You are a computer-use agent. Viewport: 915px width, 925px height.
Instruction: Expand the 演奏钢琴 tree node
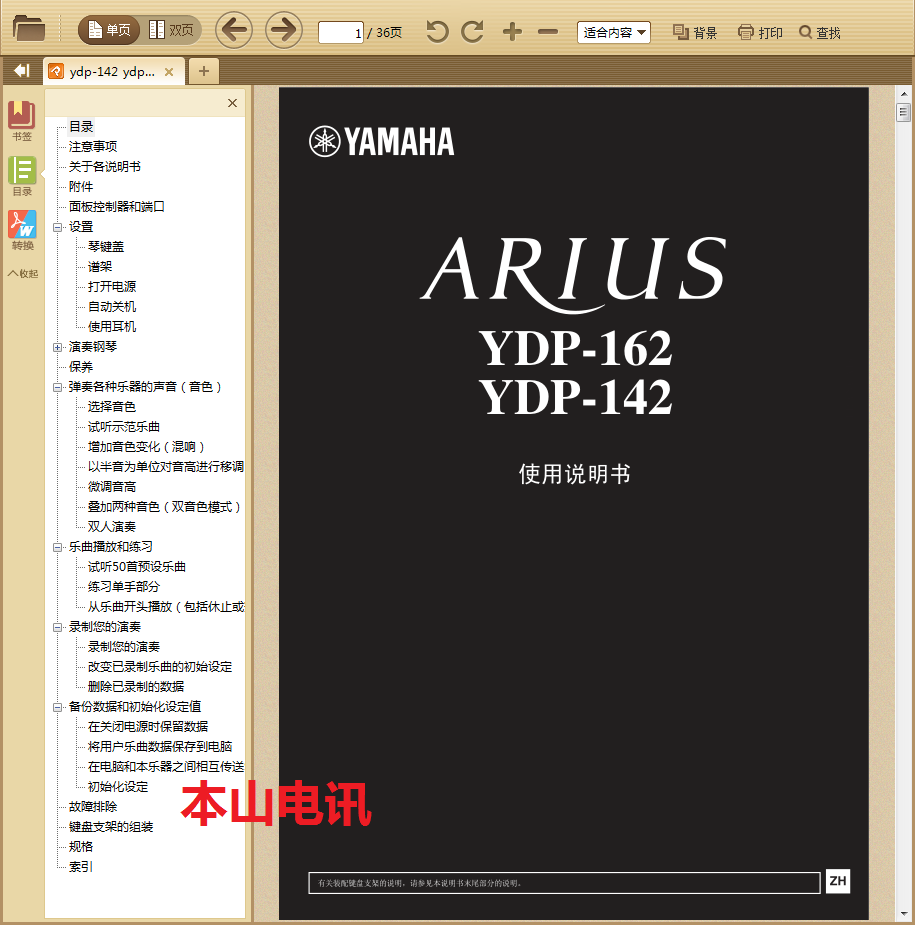[57, 347]
